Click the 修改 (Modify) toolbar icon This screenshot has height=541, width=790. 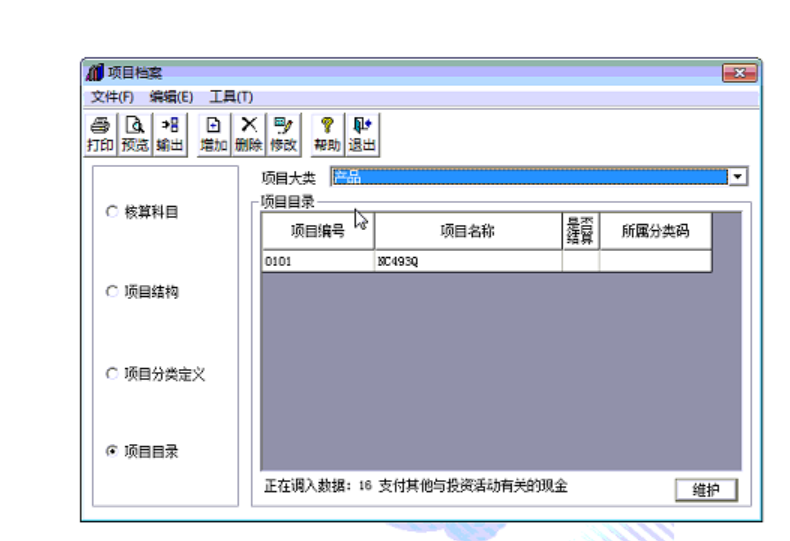coord(284,134)
